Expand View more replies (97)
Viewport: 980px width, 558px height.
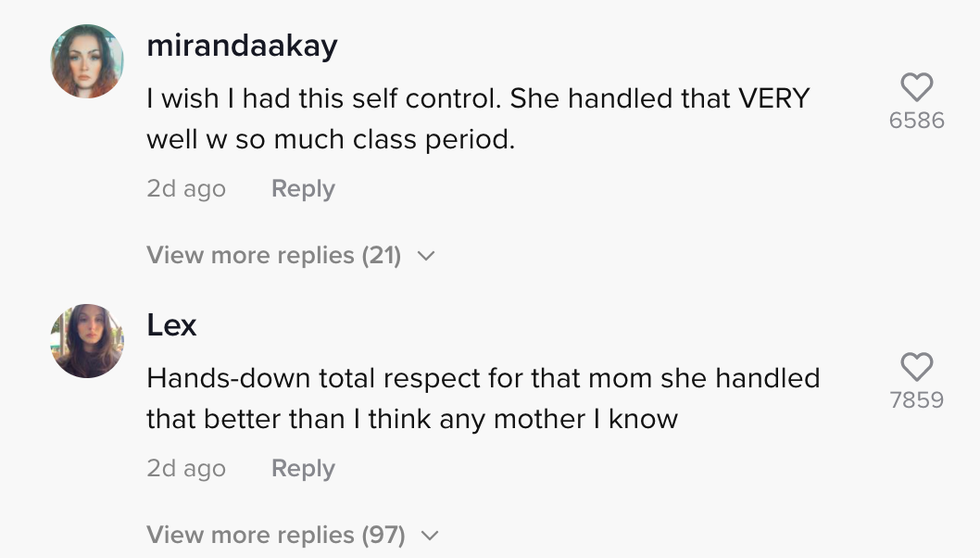click(x=275, y=535)
